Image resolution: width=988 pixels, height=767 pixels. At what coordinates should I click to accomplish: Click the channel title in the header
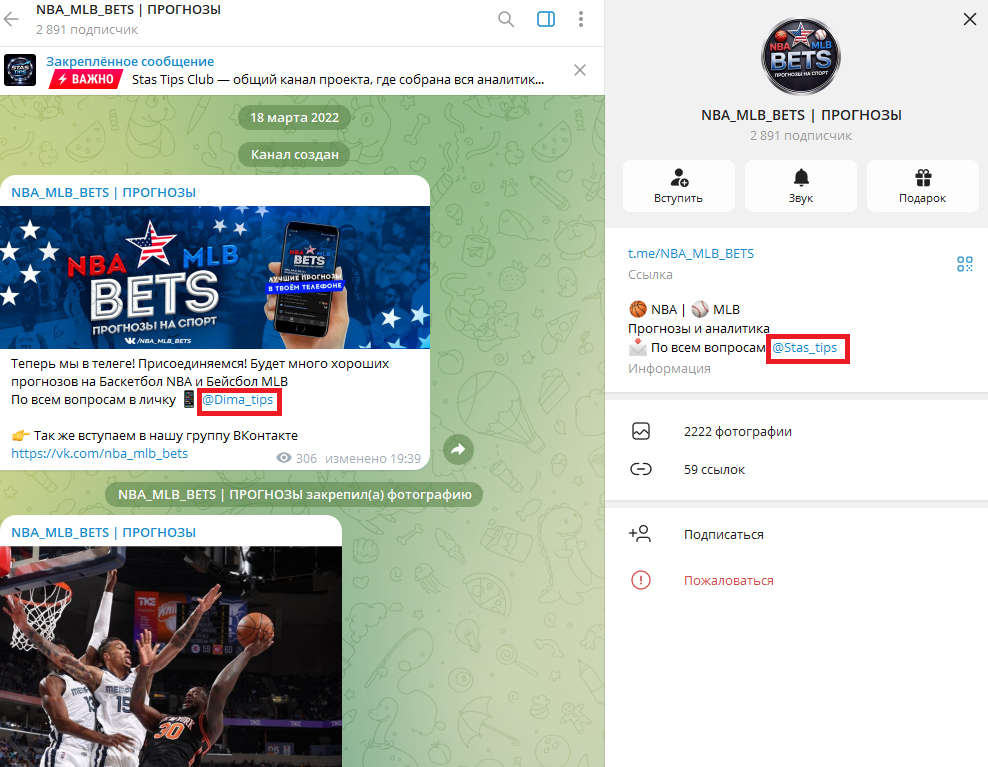(x=129, y=10)
